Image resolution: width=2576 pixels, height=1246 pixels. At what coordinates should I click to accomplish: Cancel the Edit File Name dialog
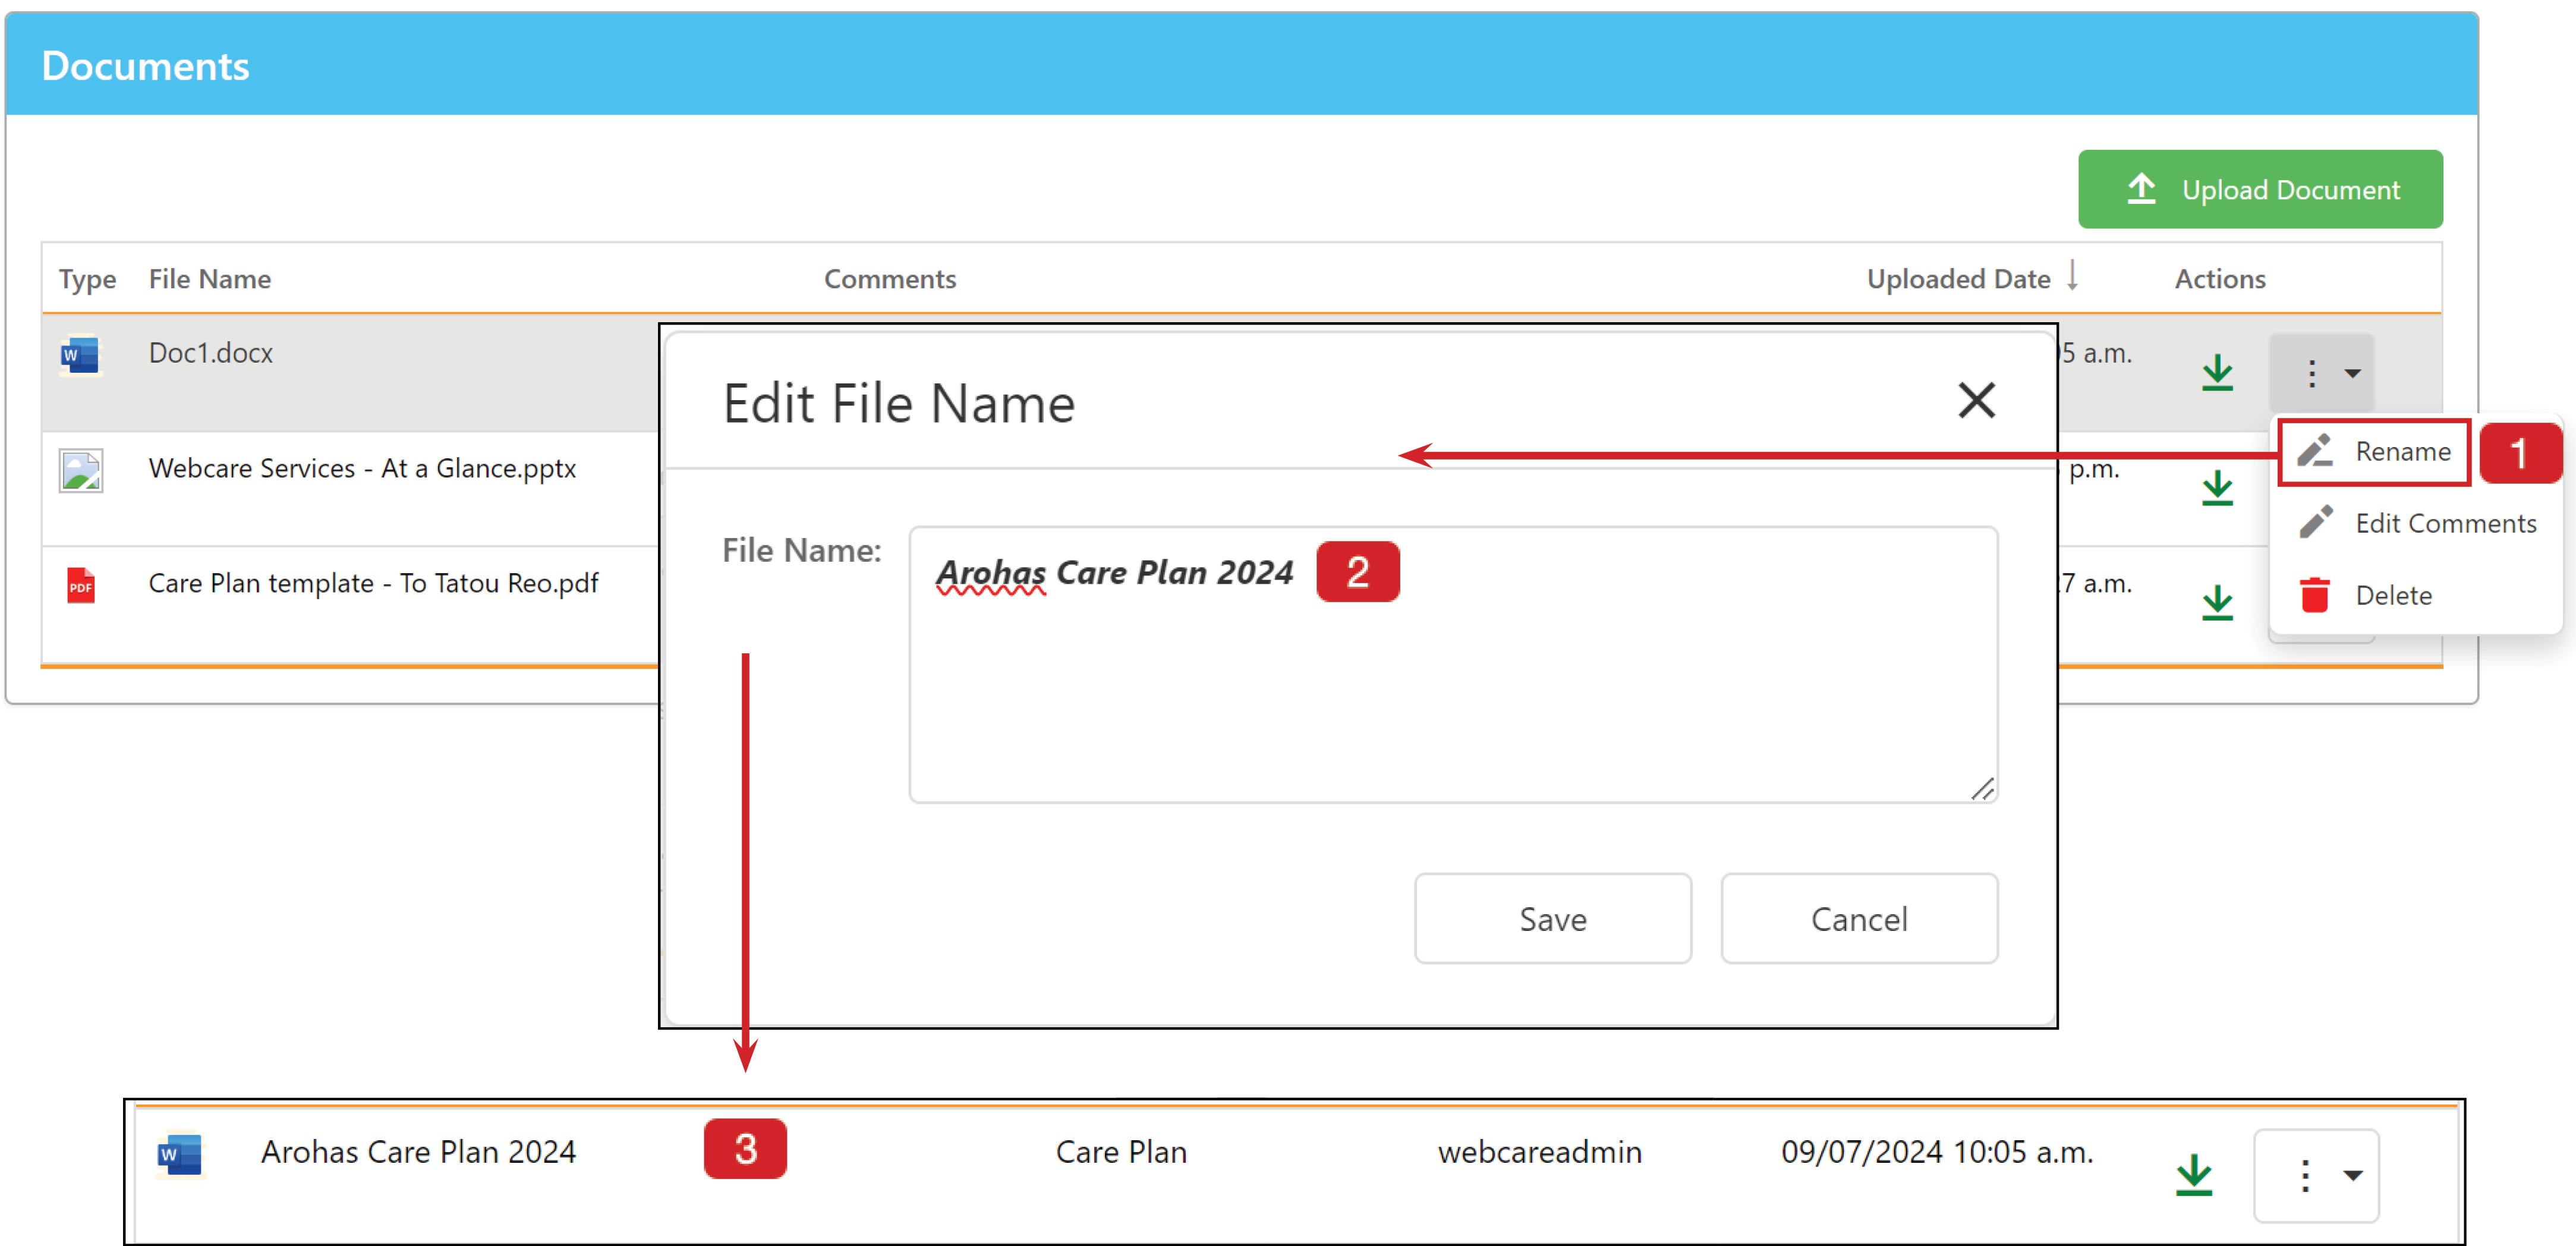1859,918
